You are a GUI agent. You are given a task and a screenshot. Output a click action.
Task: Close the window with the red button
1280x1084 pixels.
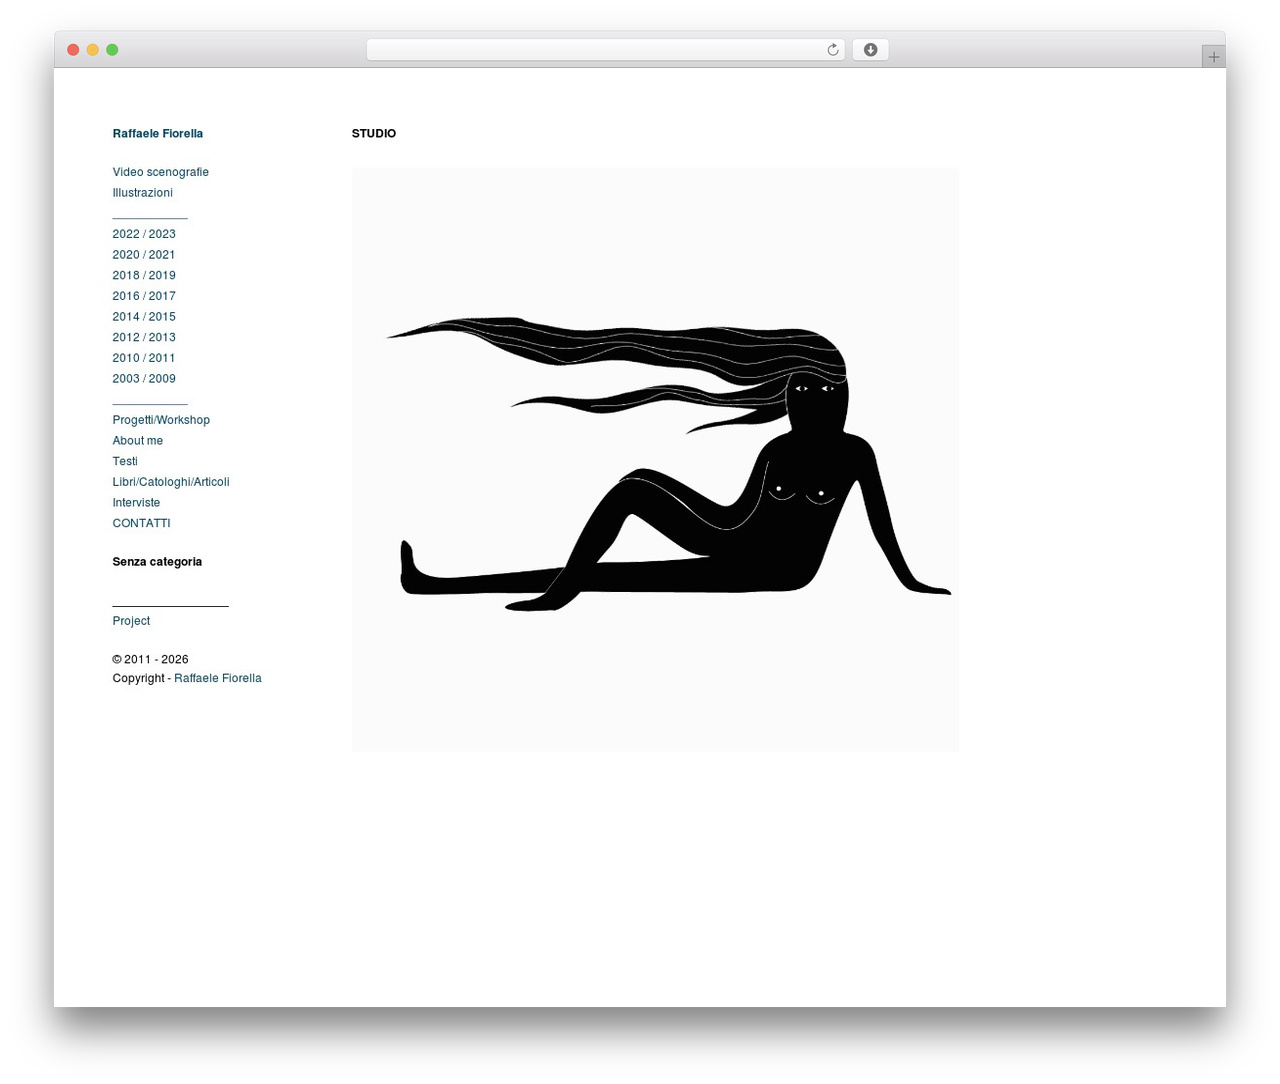click(73, 50)
